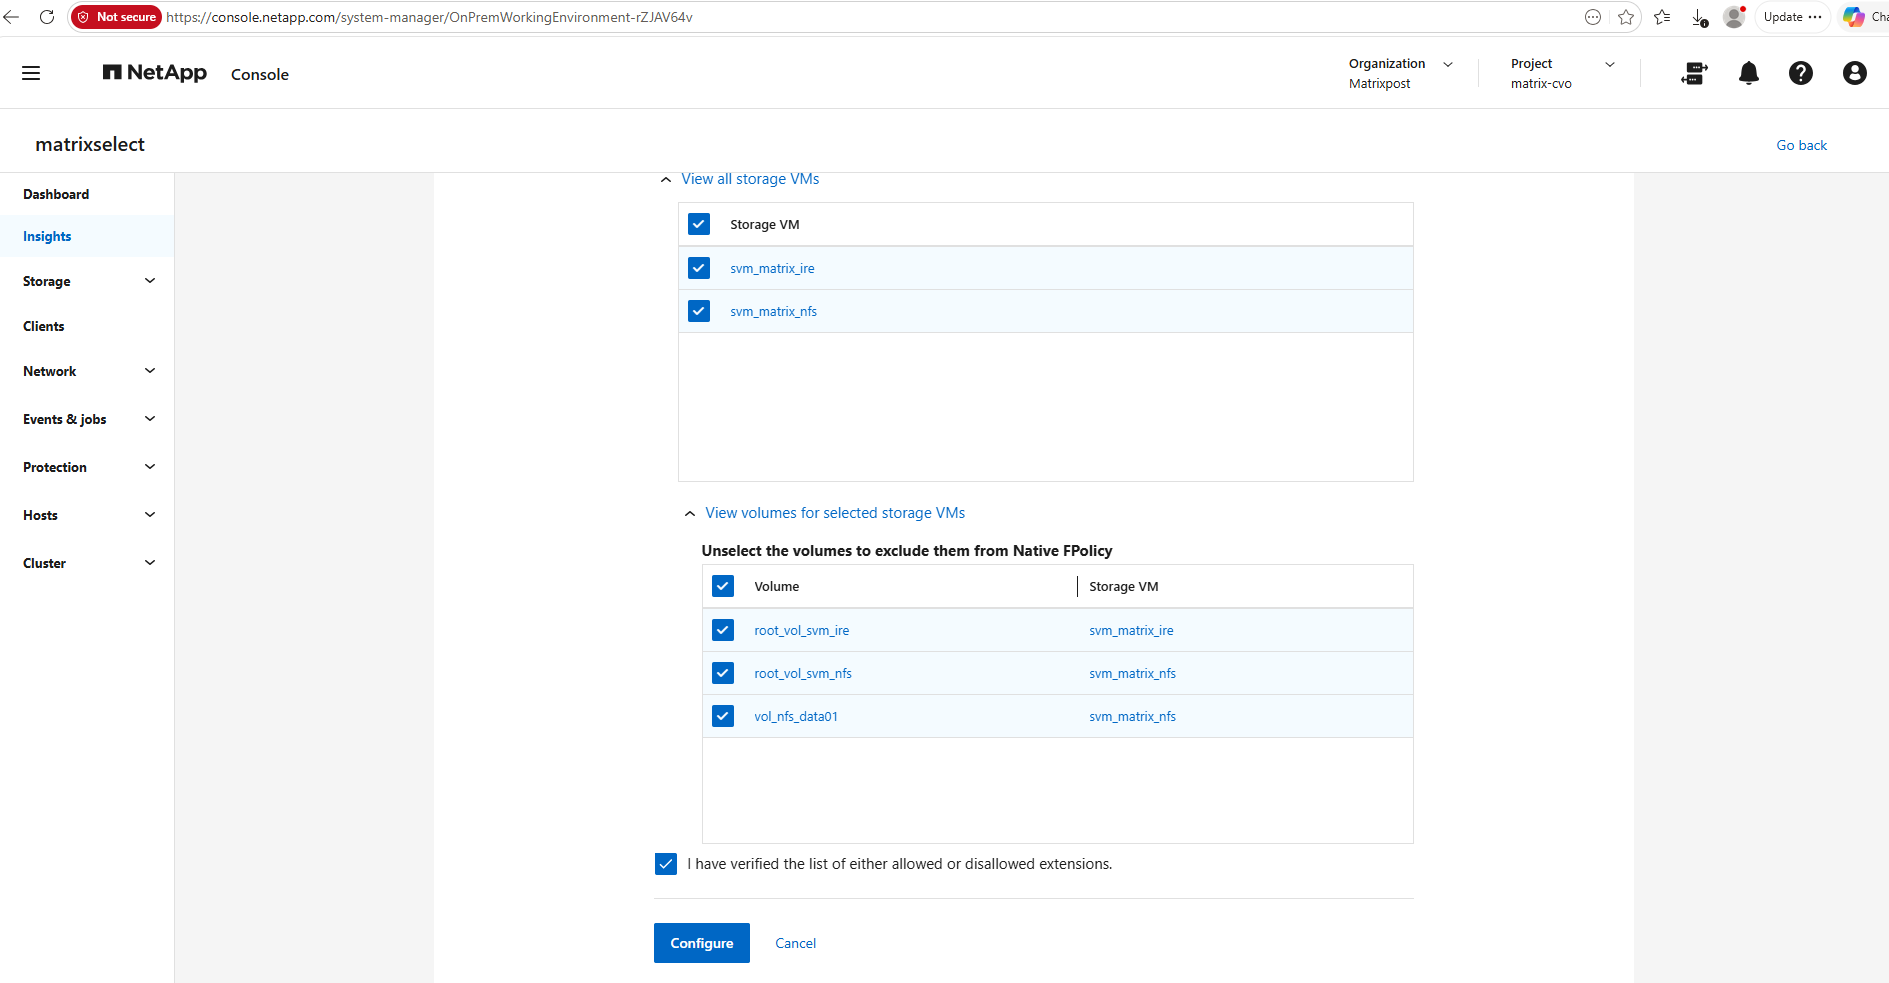Image resolution: width=1889 pixels, height=983 pixels.
Task: Uncheck the svm_matrix_nfs storage VM
Action: click(x=699, y=311)
